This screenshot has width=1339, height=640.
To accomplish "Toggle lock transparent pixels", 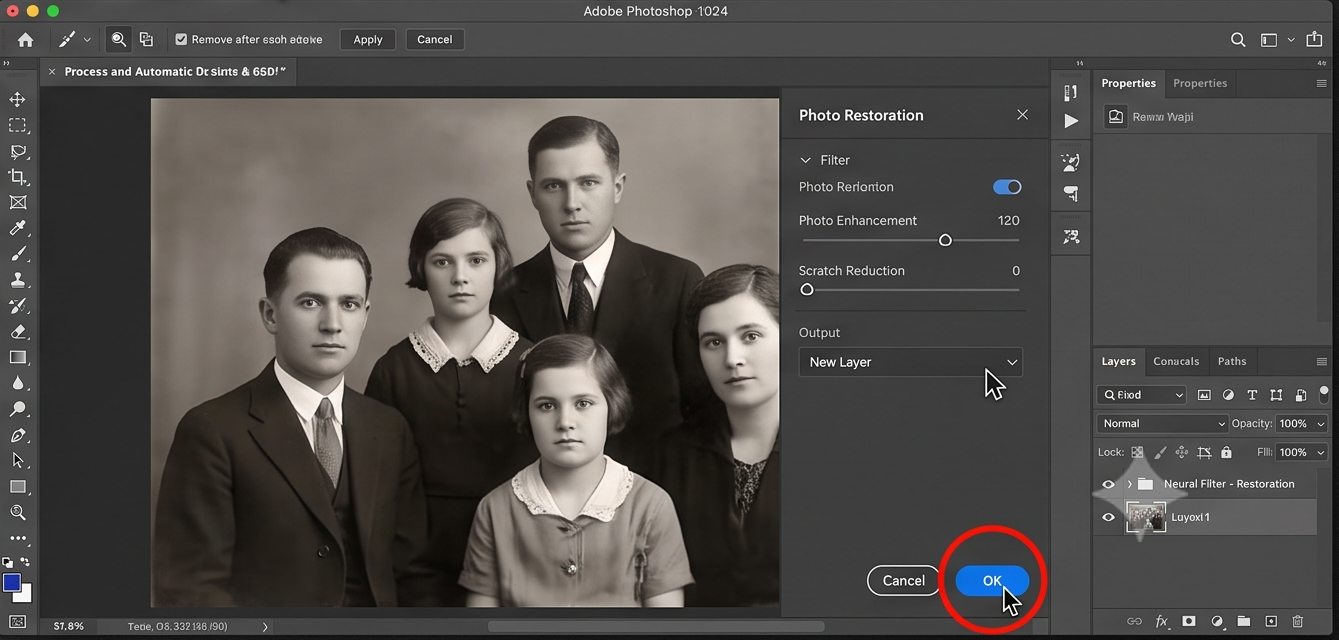I will pos(1137,452).
